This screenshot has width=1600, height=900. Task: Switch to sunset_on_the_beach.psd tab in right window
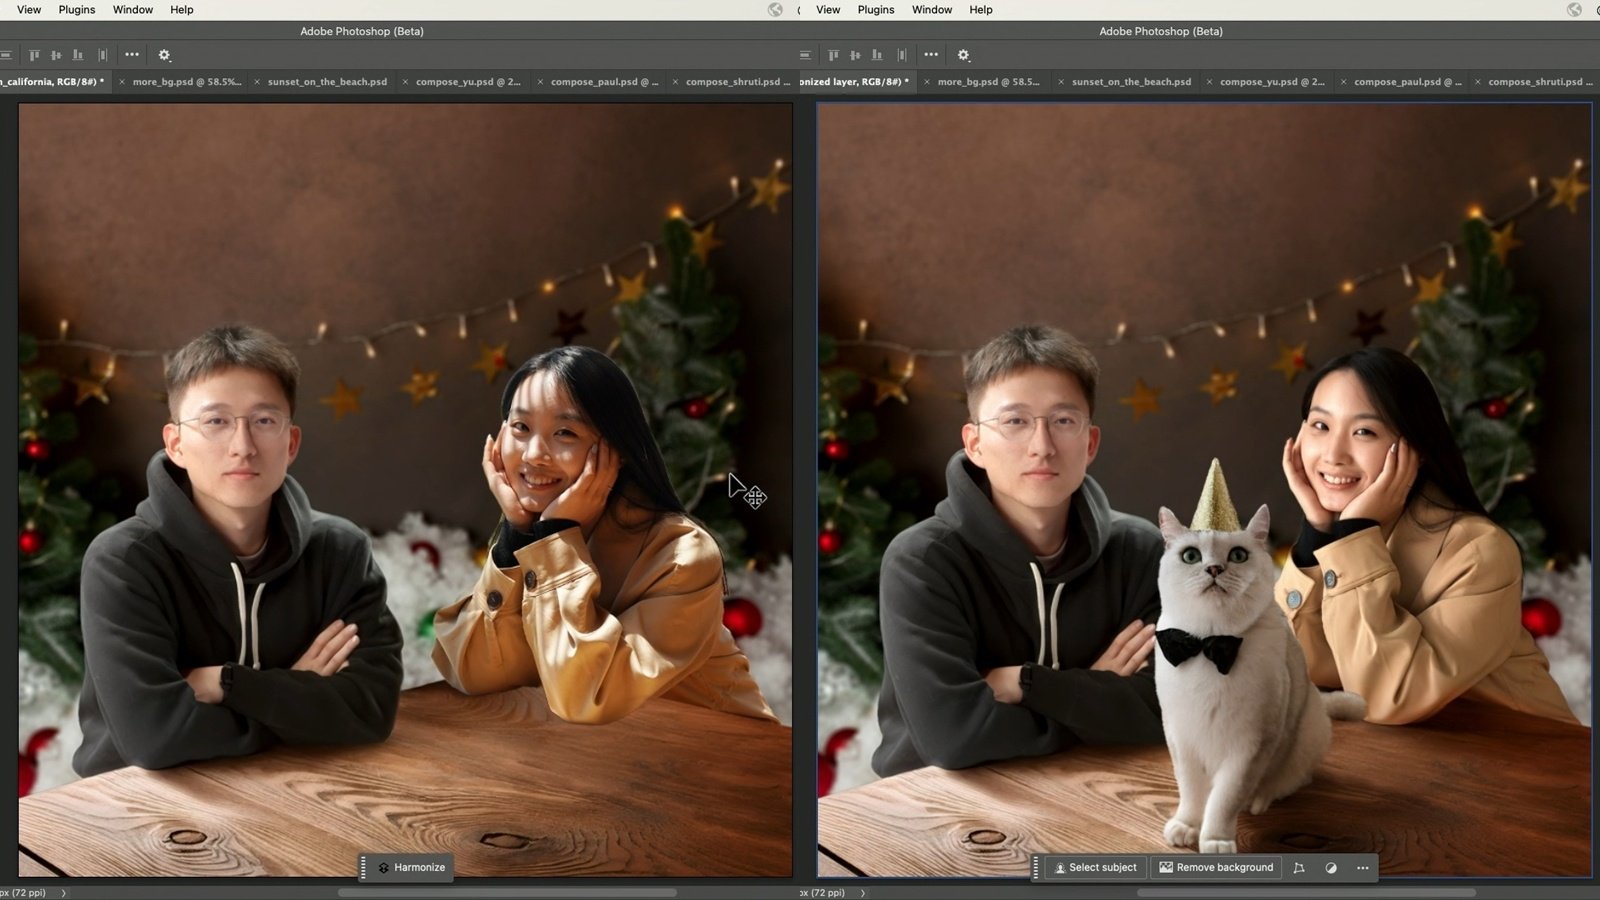(1131, 82)
